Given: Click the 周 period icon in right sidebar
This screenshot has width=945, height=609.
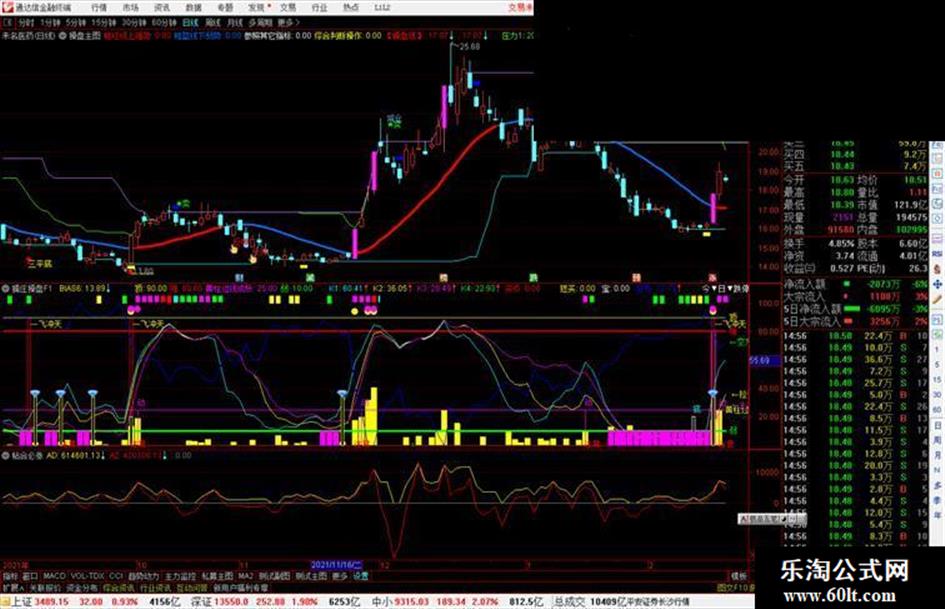Looking at the screenshot, I should (x=937, y=441).
